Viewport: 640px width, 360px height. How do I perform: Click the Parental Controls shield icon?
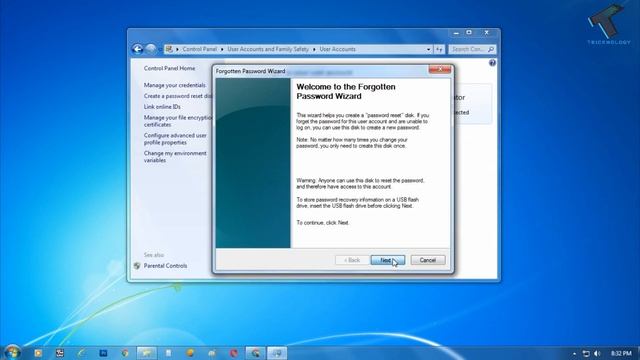(x=137, y=266)
